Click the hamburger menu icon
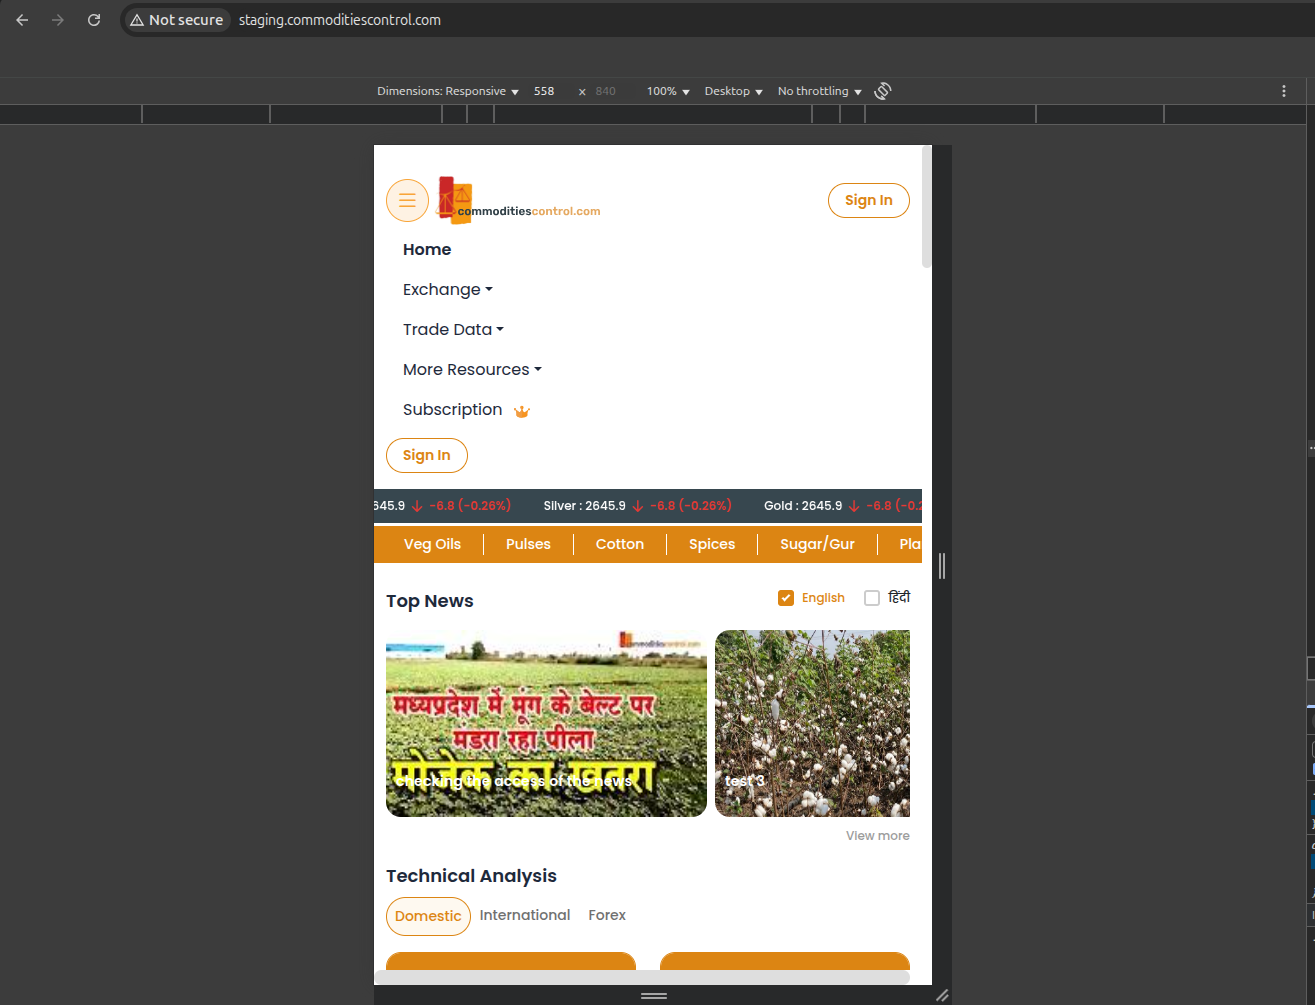Screen dimensions: 1315x1005 (x=407, y=200)
